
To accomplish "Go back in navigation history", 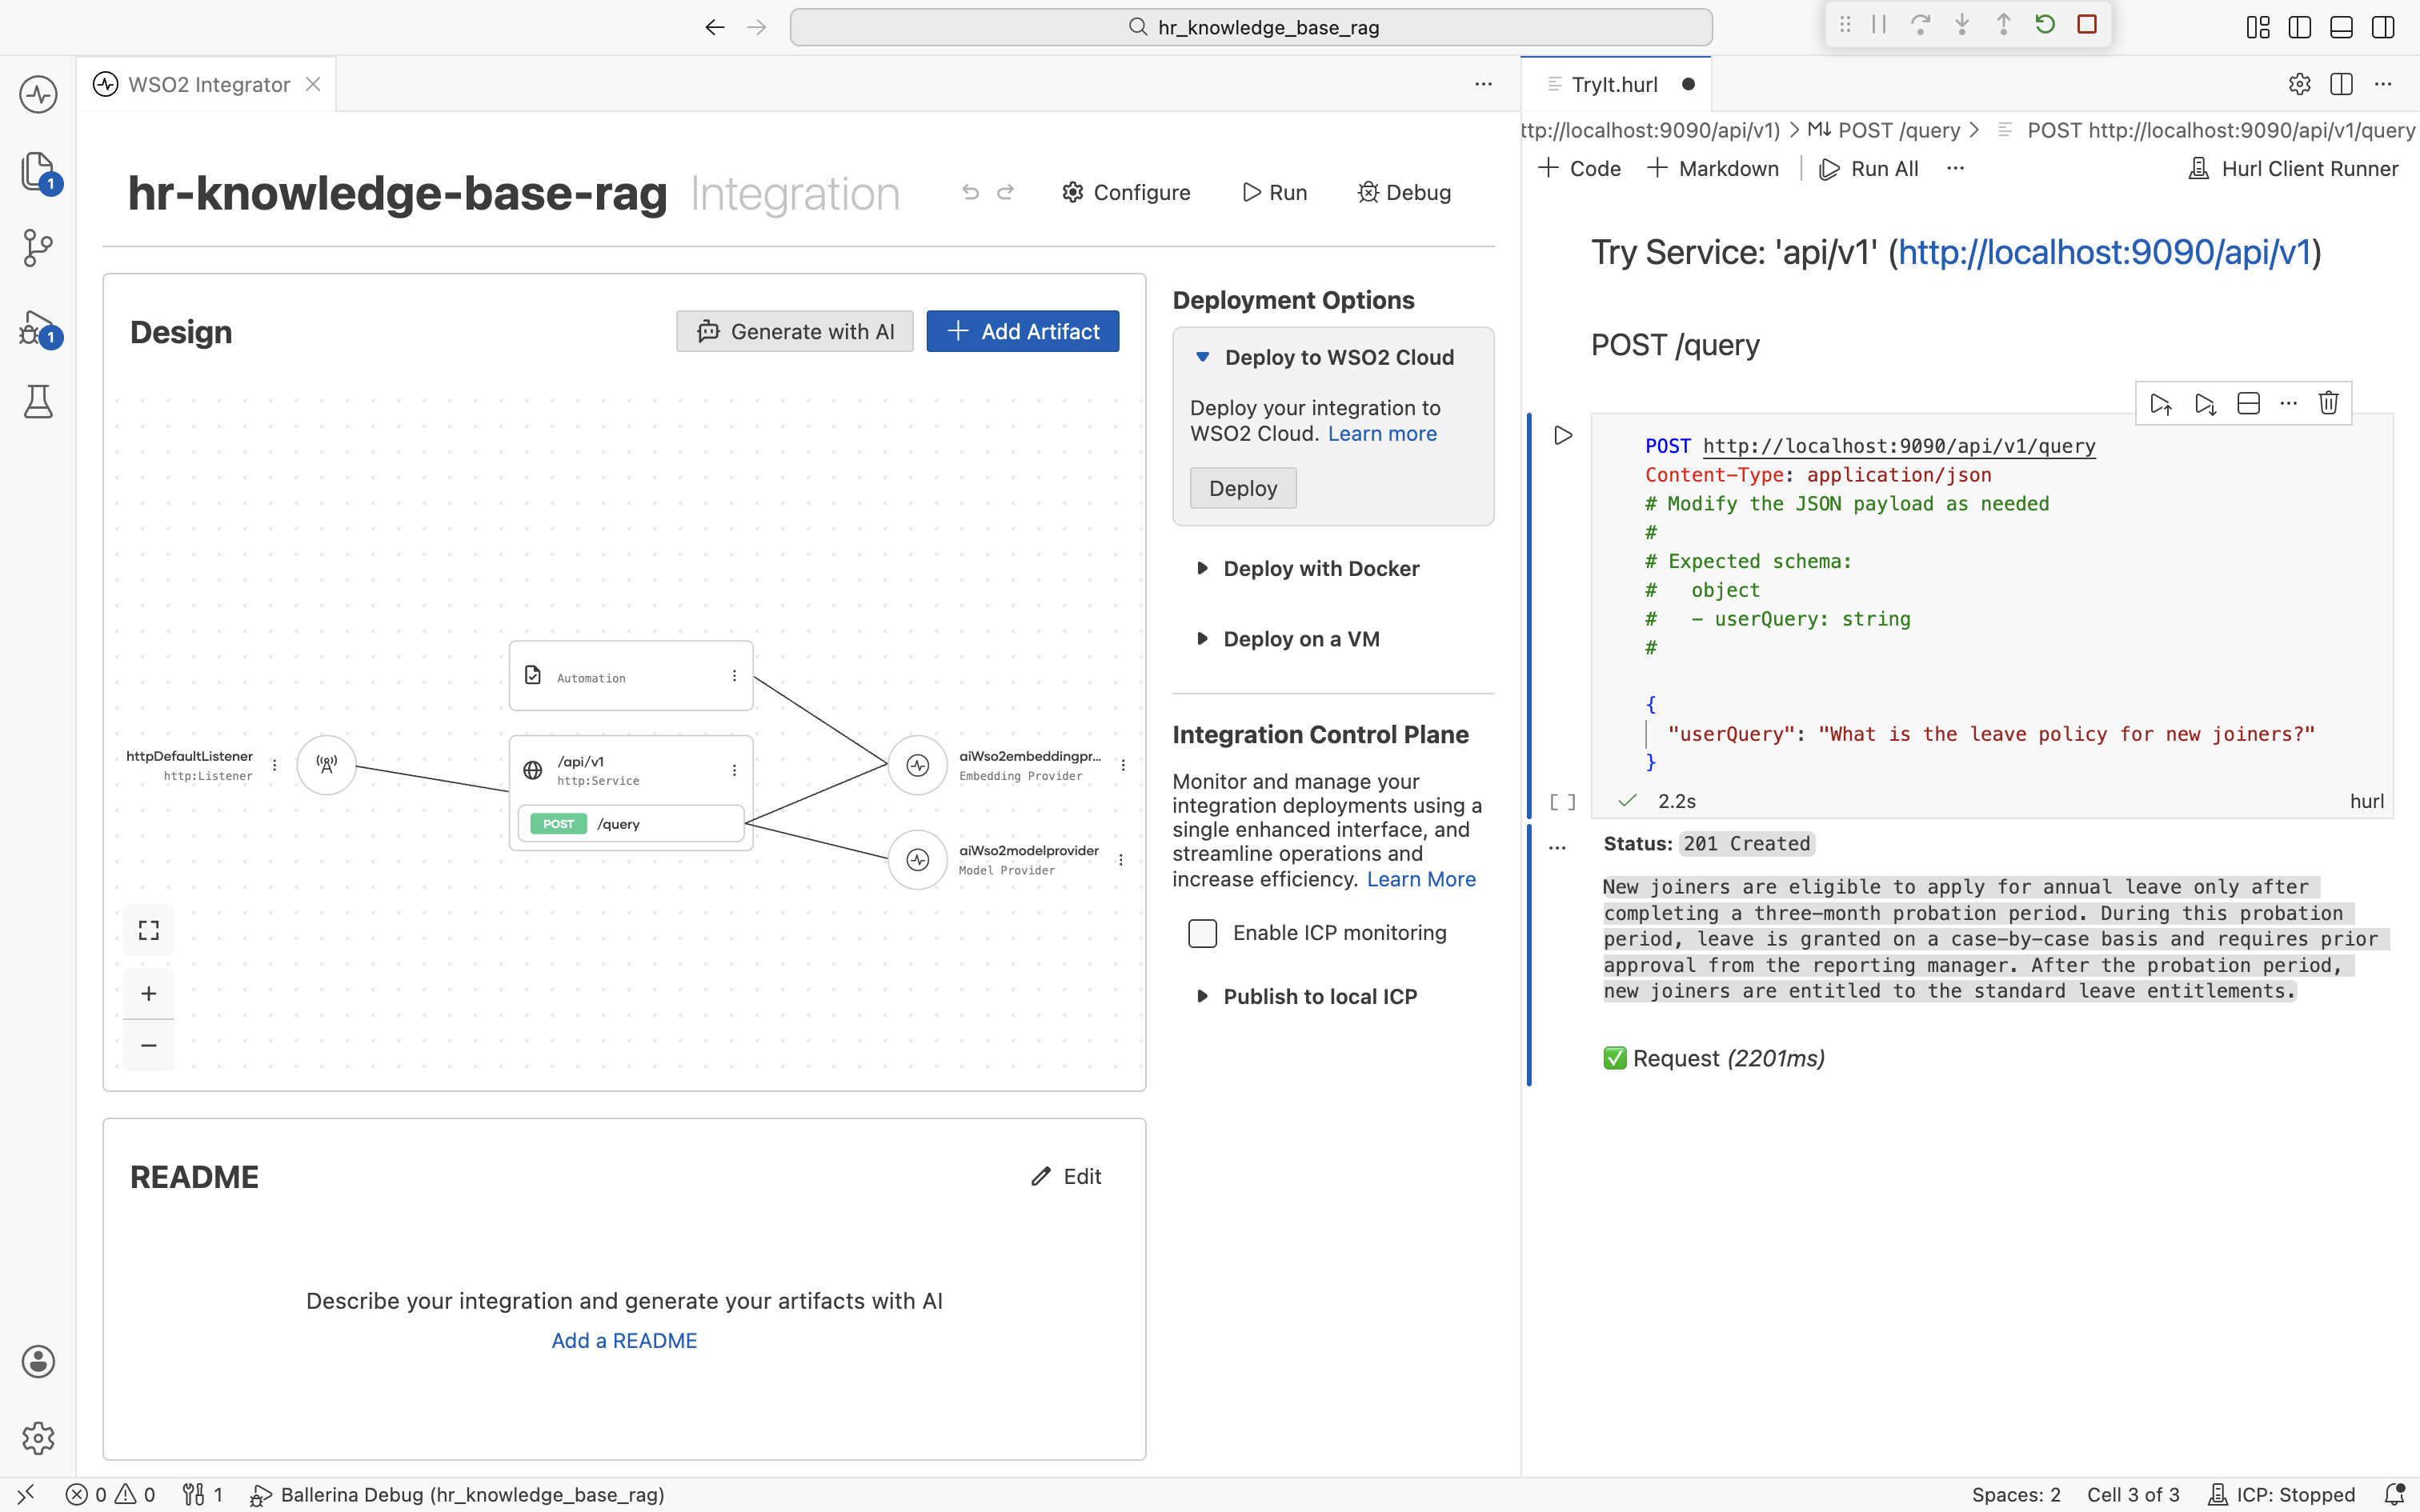I will (x=714, y=27).
